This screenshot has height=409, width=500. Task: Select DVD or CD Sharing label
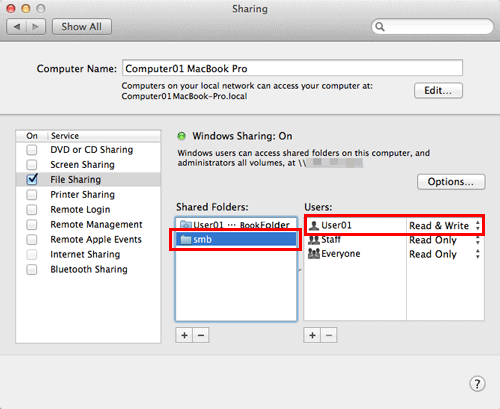point(92,150)
